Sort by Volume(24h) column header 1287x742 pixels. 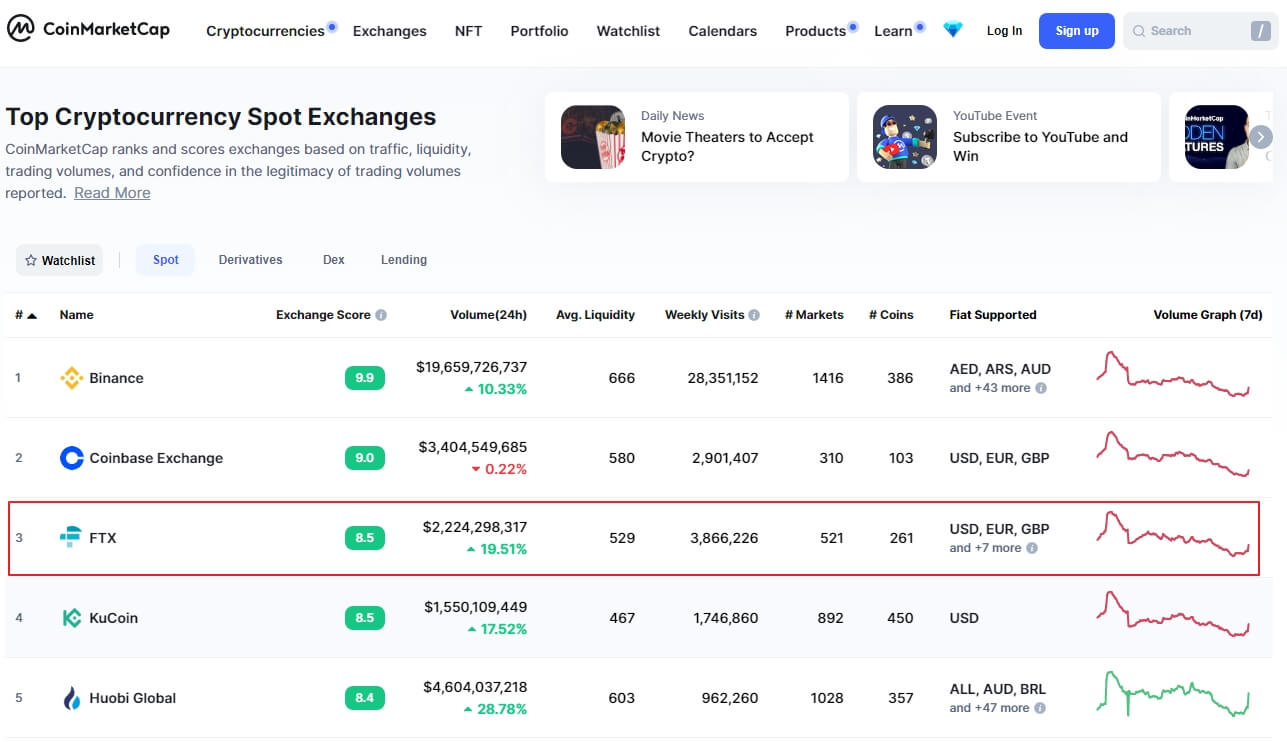[x=488, y=315]
